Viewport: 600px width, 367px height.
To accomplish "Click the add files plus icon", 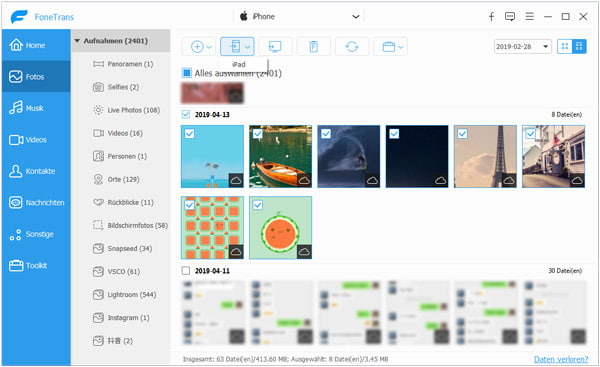I will [197, 47].
